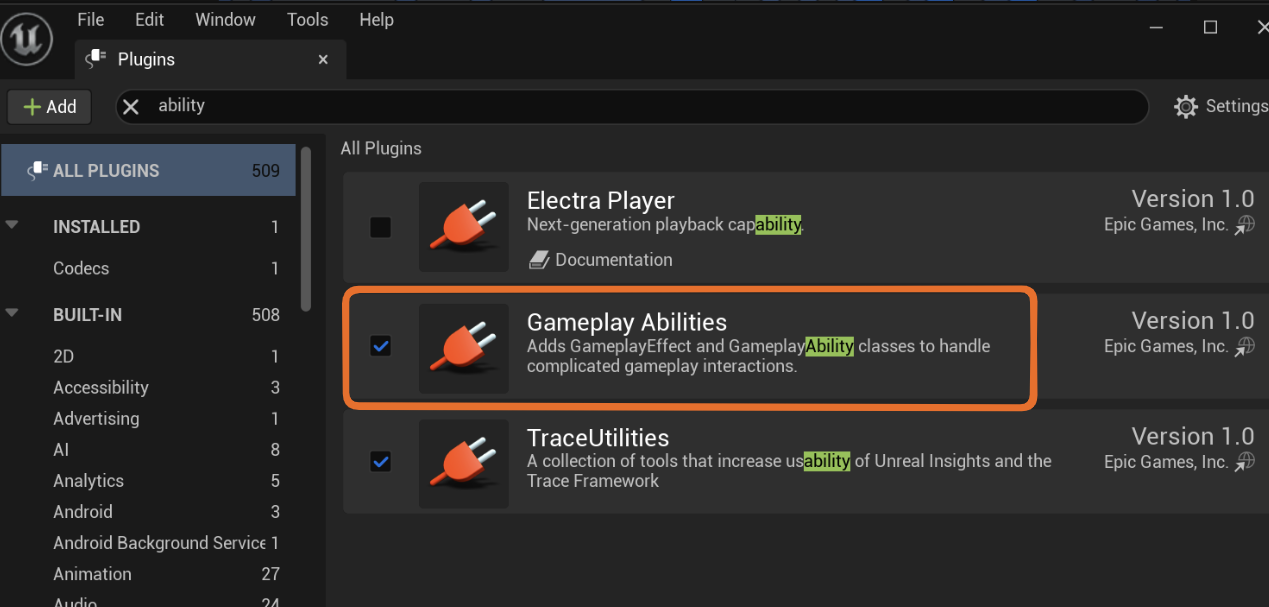
Task: Disable the Gameplay Abilities plugin checkbox
Action: pyautogui.click(x=380, y=346)
